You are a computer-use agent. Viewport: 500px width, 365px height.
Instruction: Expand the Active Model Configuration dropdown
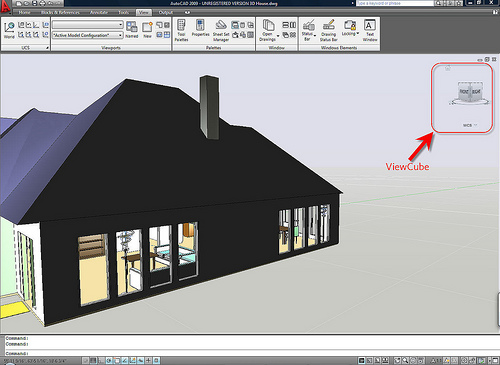click(x=88, y=35)
